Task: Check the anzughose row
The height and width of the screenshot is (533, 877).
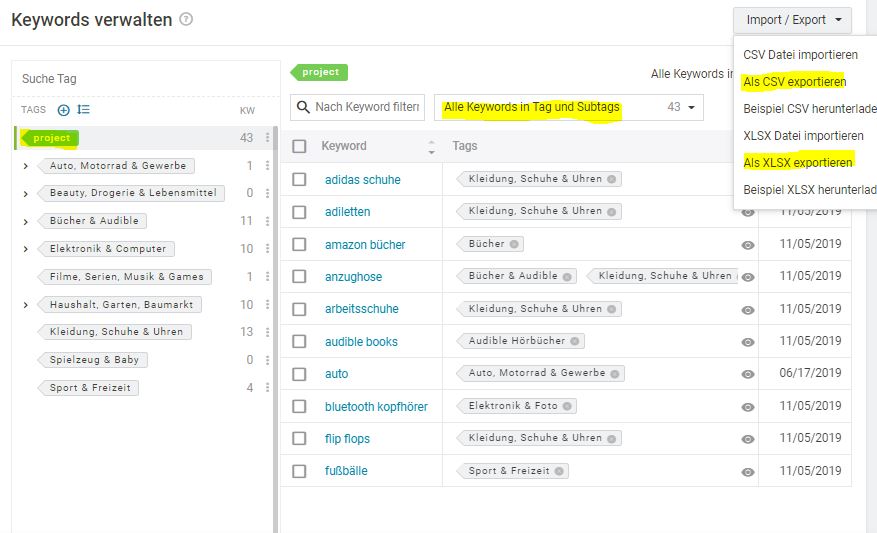Action: click(x=299, y=276)
